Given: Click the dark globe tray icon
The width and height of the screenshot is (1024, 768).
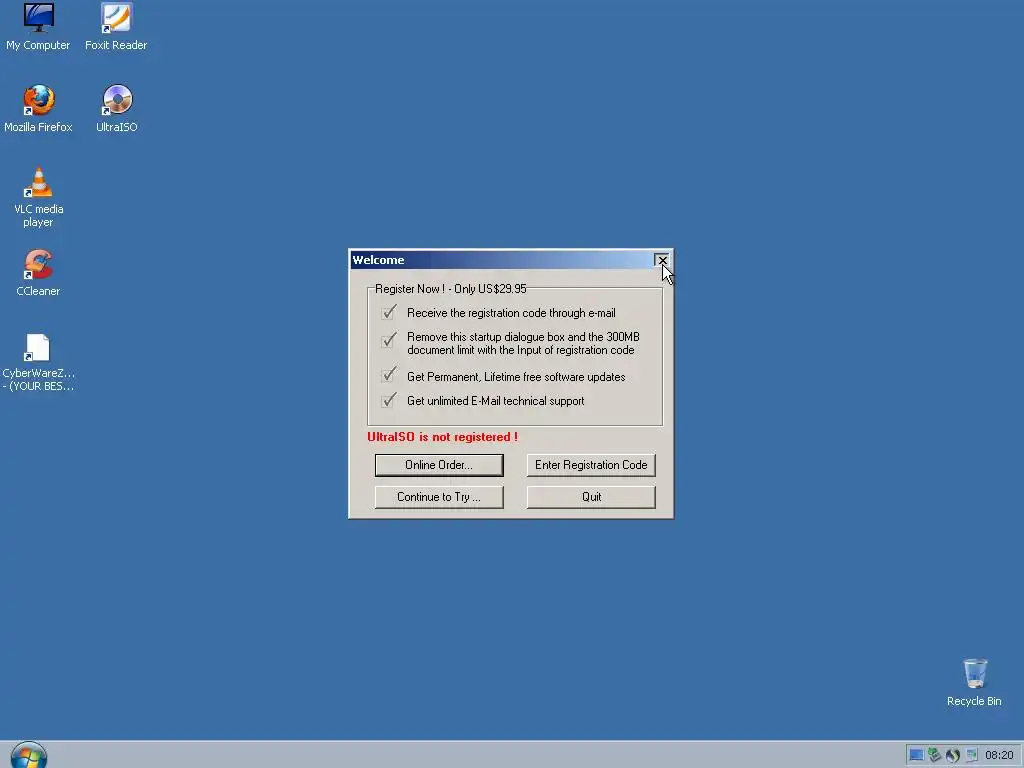Looking at the screenshot, I should [953, 755].
